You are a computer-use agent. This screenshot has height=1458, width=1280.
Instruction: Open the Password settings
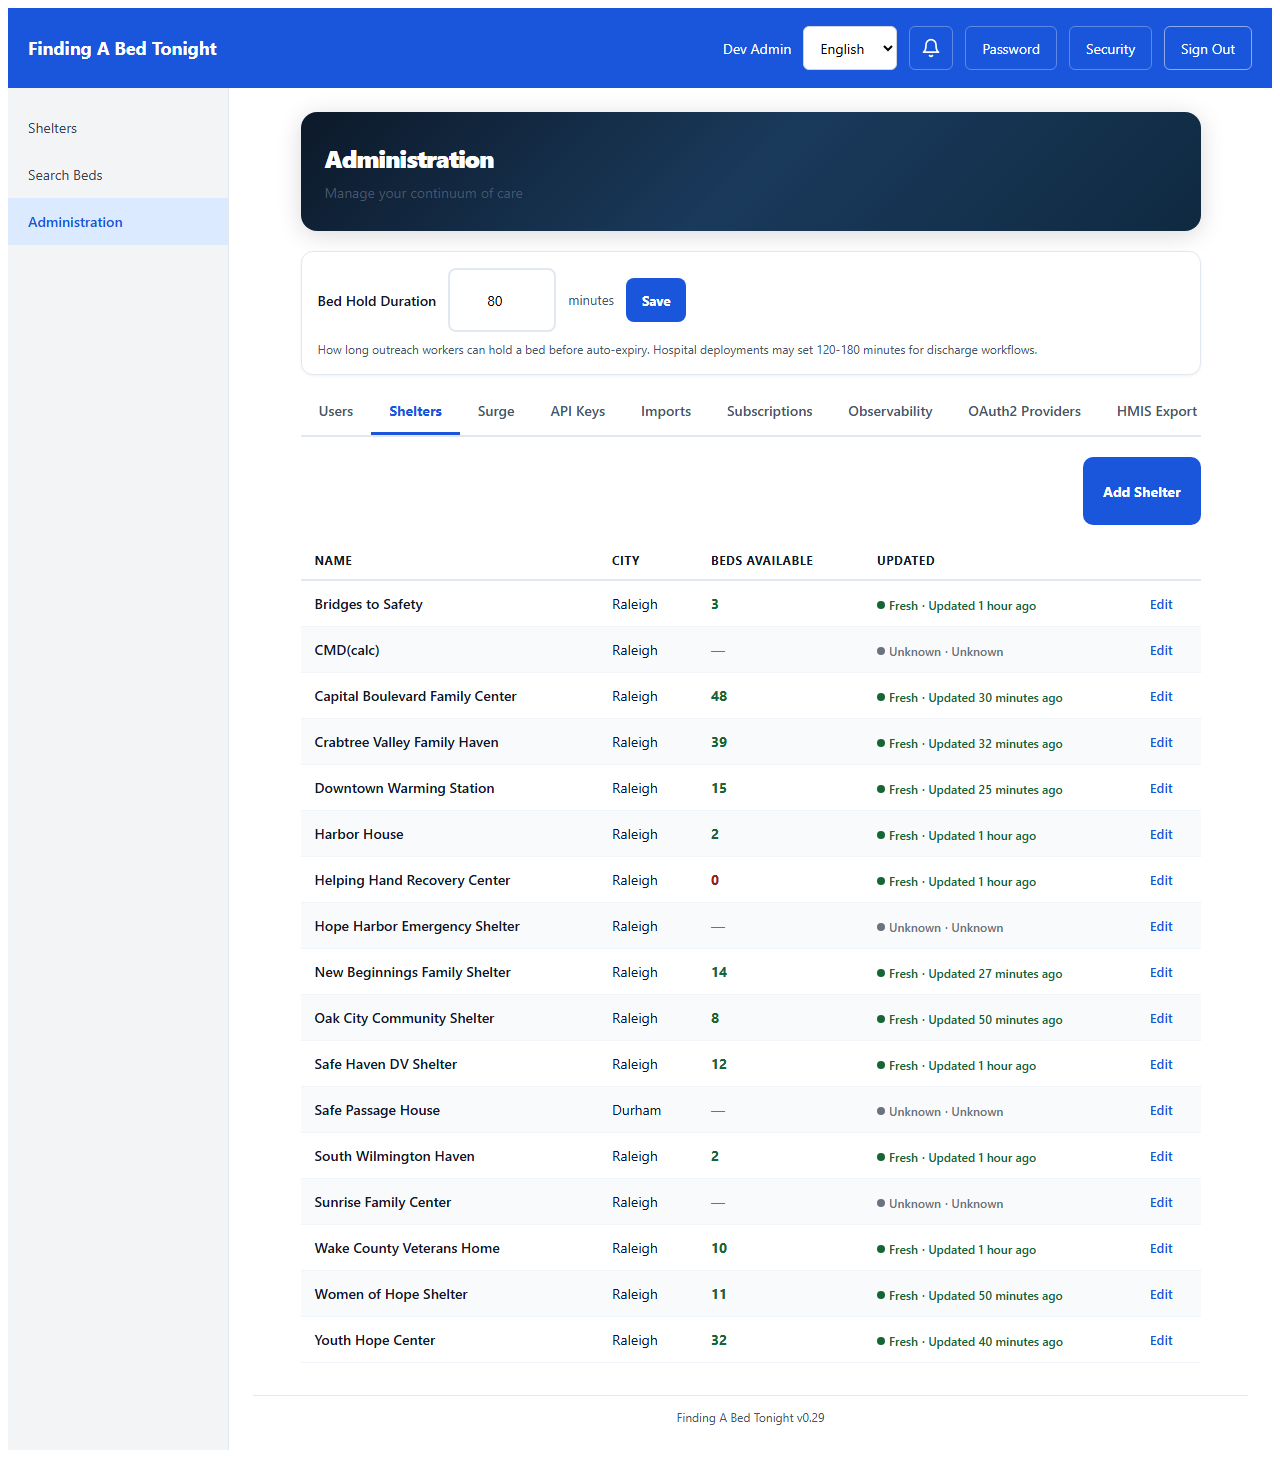[x=1010, y=48]
